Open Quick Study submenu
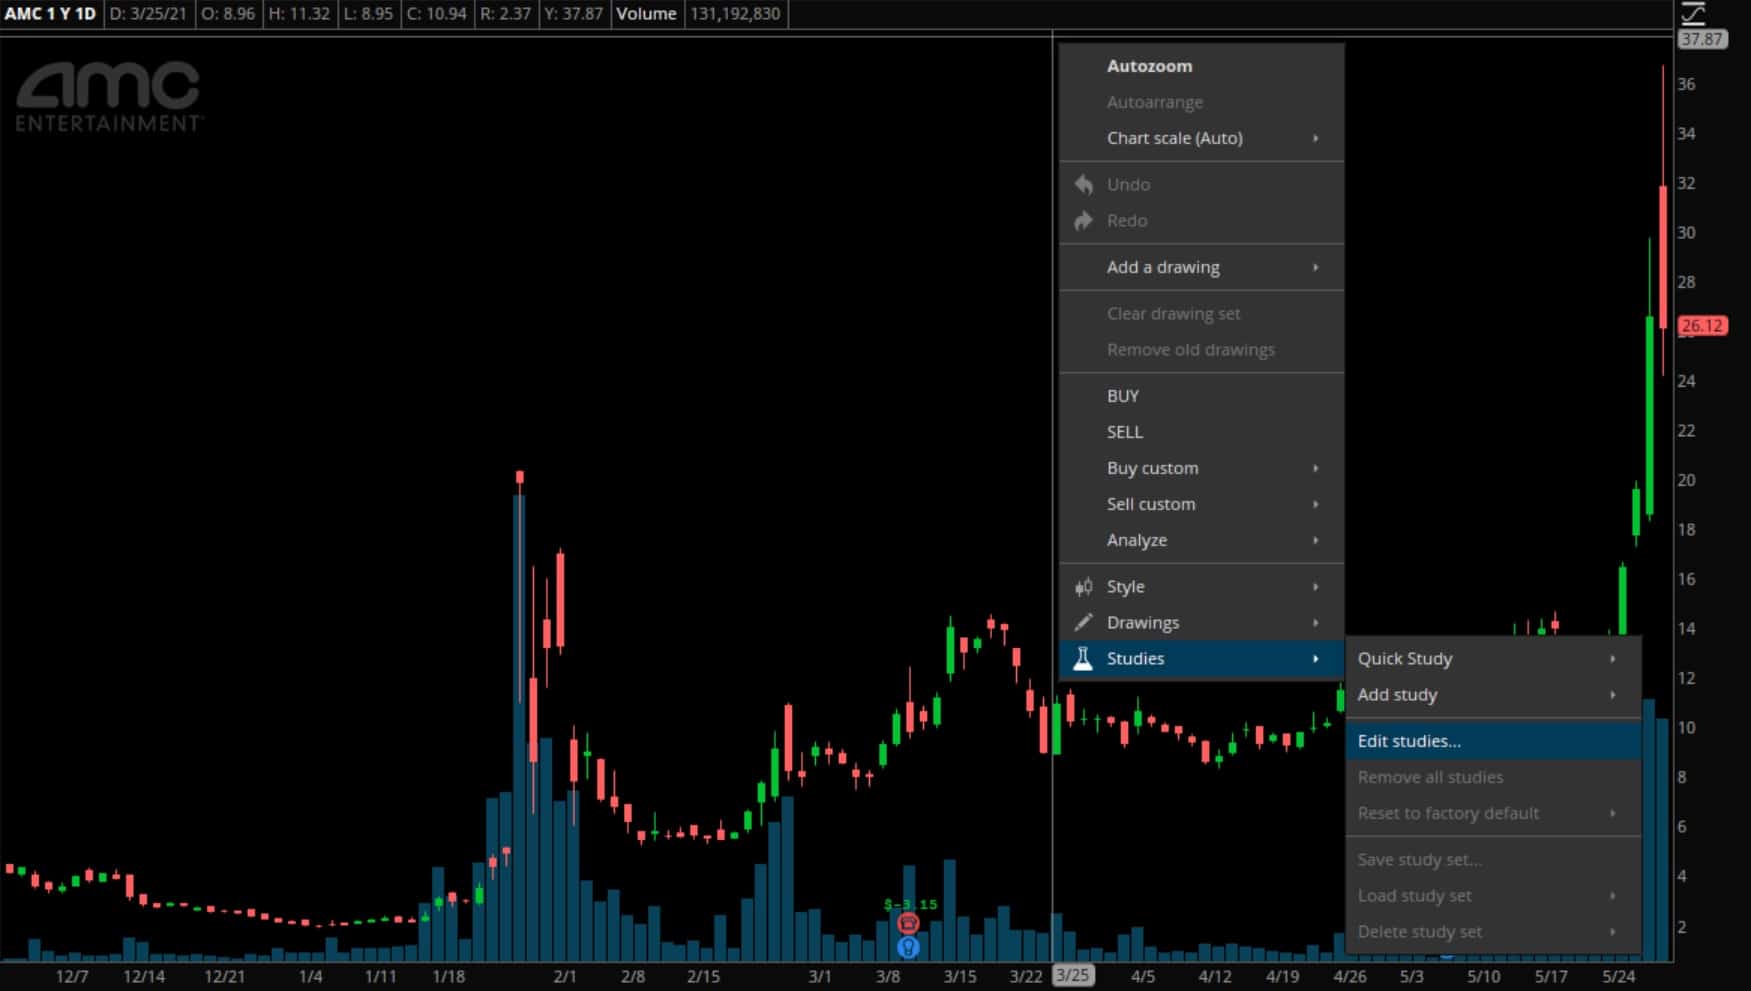The image size is (1751, 991). click(x=1494, y=658)
